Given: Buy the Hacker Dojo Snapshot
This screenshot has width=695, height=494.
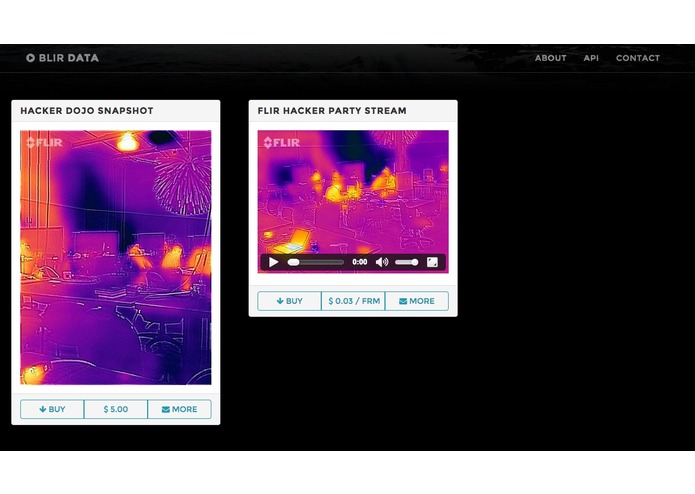Looking at the screenshot, I should (x=52, y=409).
